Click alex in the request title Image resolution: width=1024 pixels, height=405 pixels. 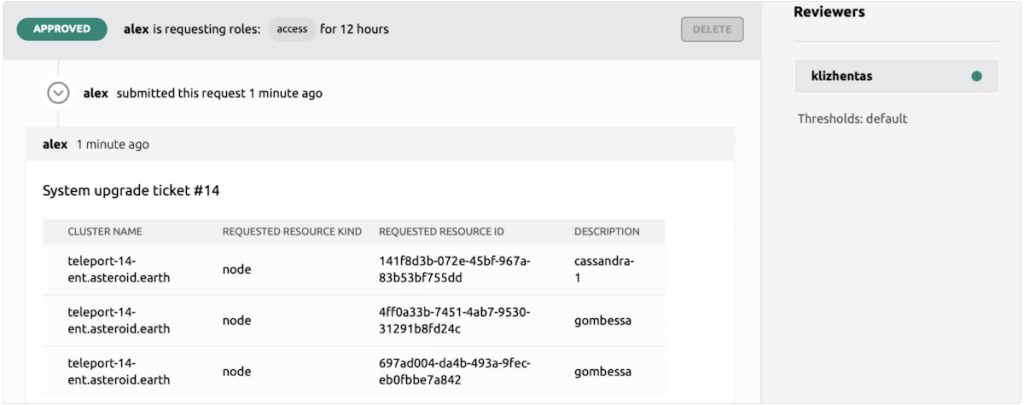pyautogui.click(x=136, y=29)
